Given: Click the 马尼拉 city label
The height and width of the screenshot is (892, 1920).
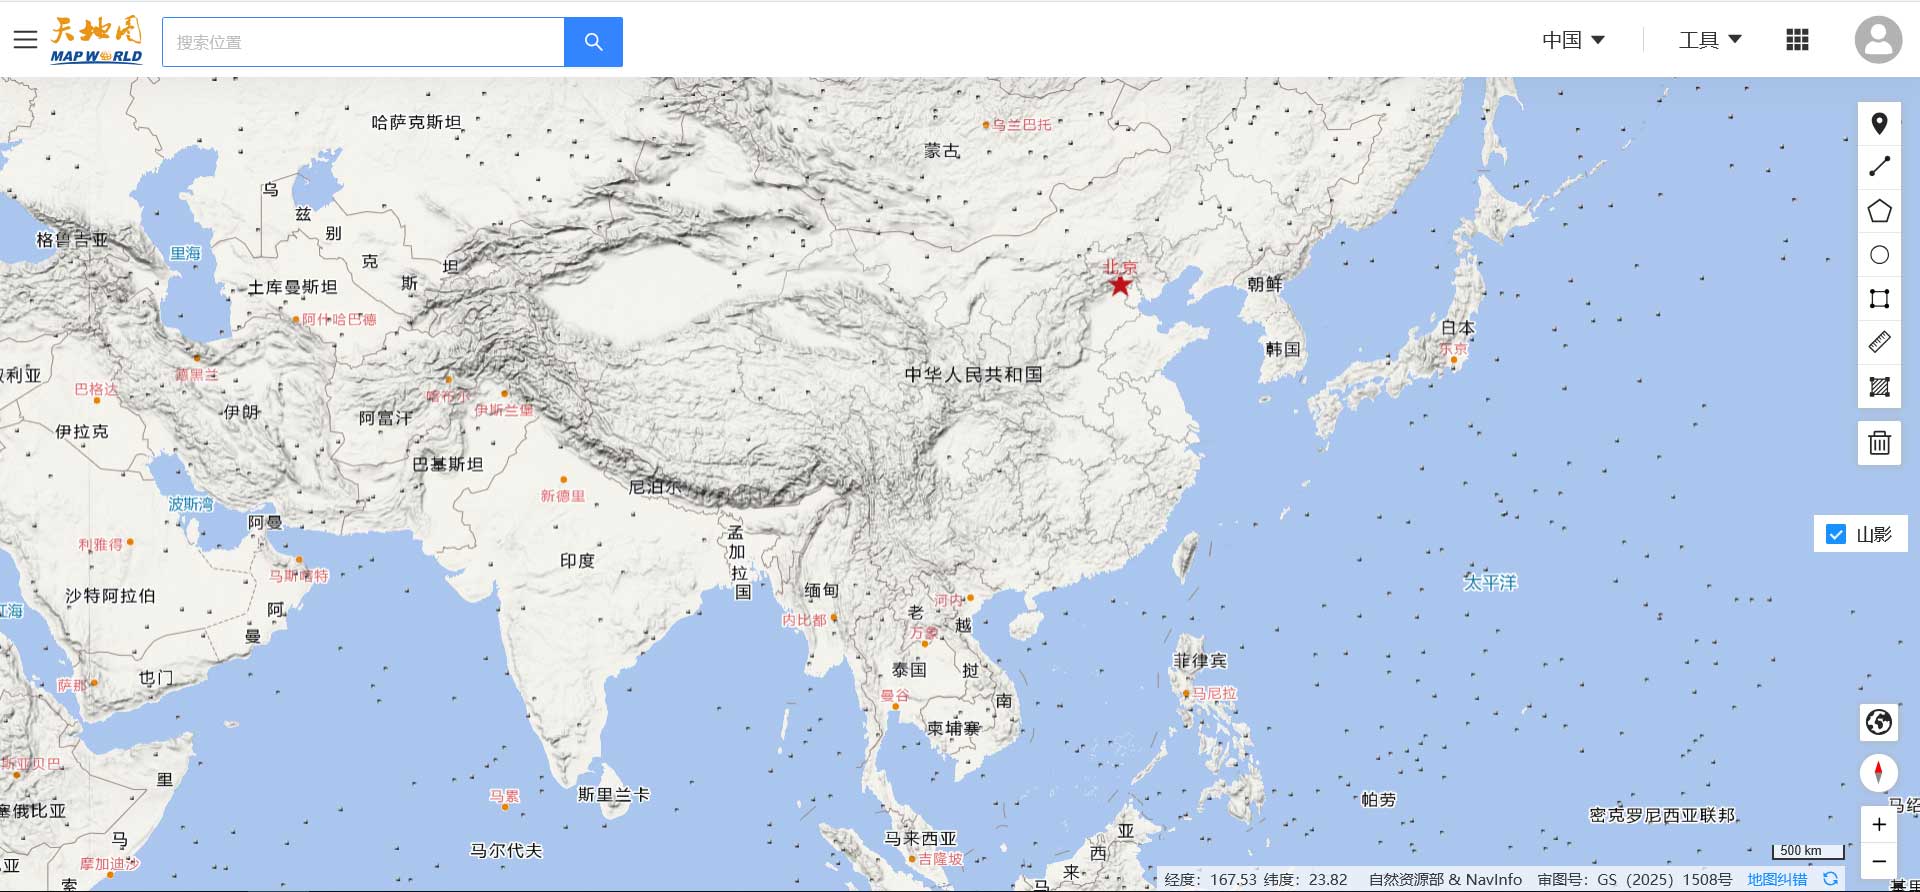Looking at the screenshot, I should (1214, 693).
